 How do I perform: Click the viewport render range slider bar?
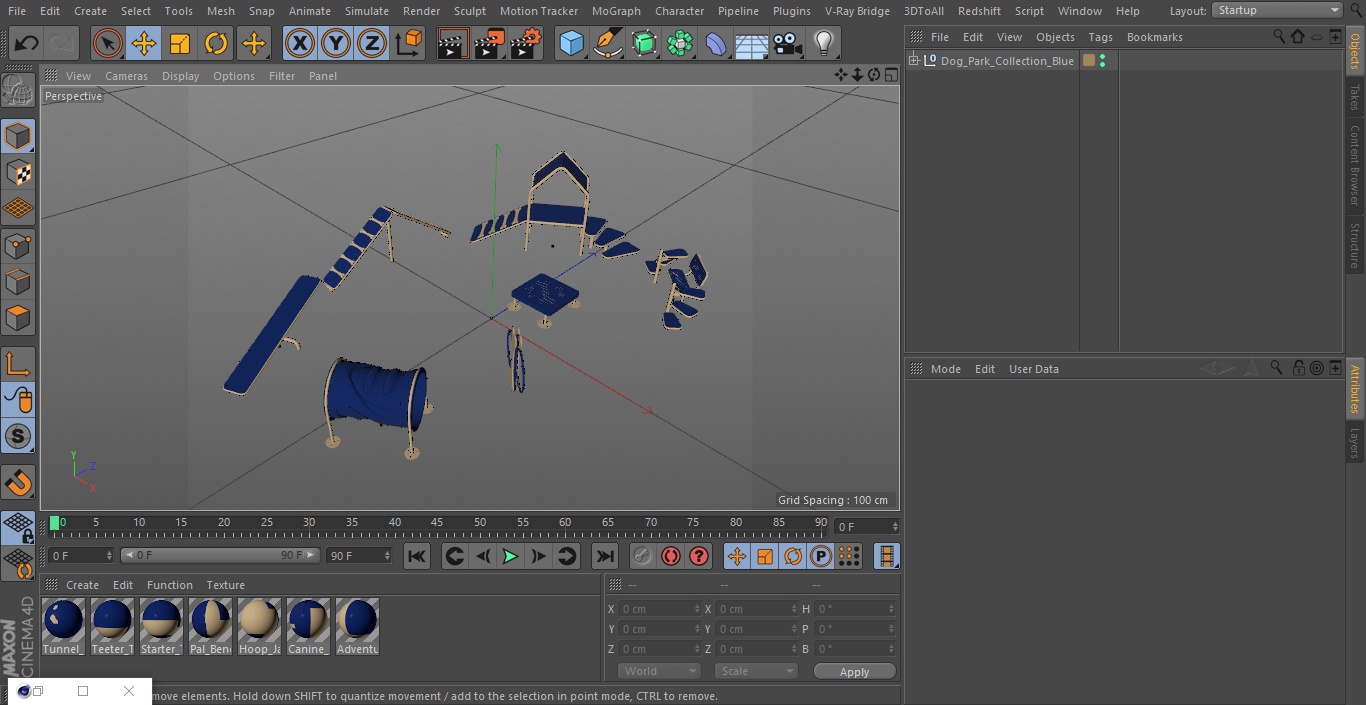coord(220,555)
